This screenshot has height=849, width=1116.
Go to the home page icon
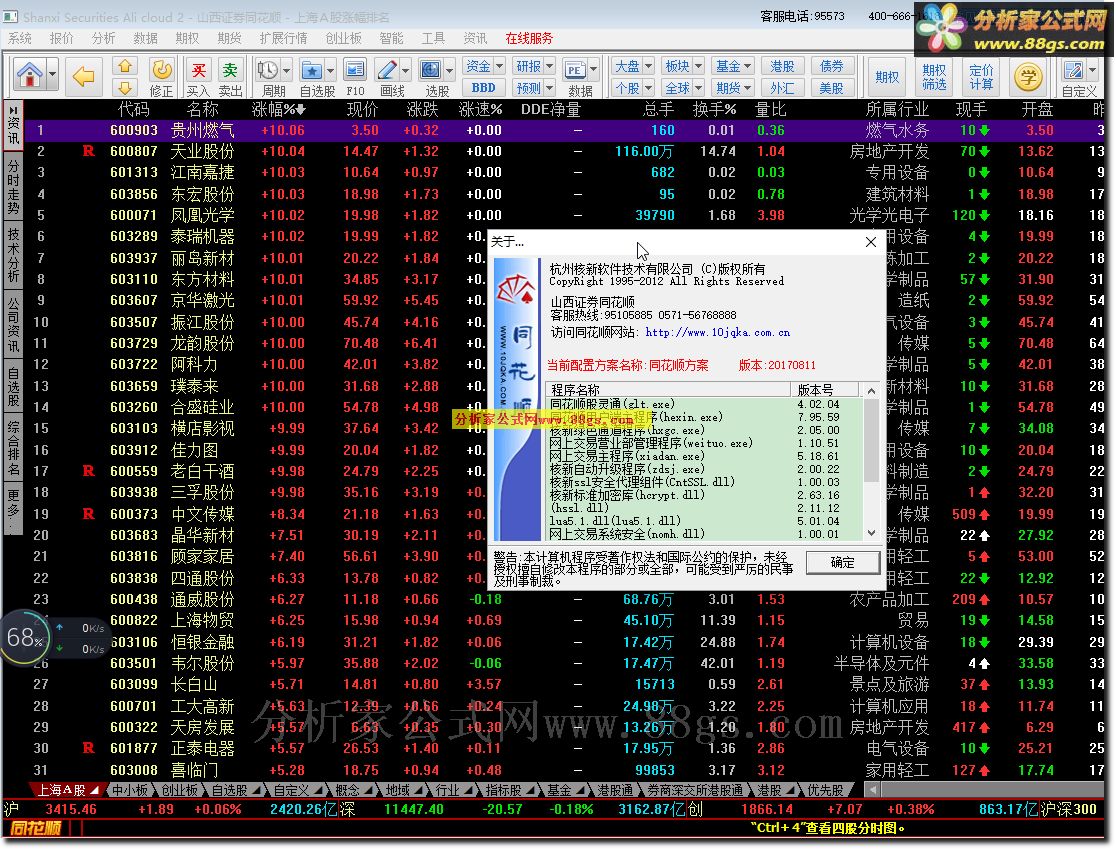click(30, 75)
